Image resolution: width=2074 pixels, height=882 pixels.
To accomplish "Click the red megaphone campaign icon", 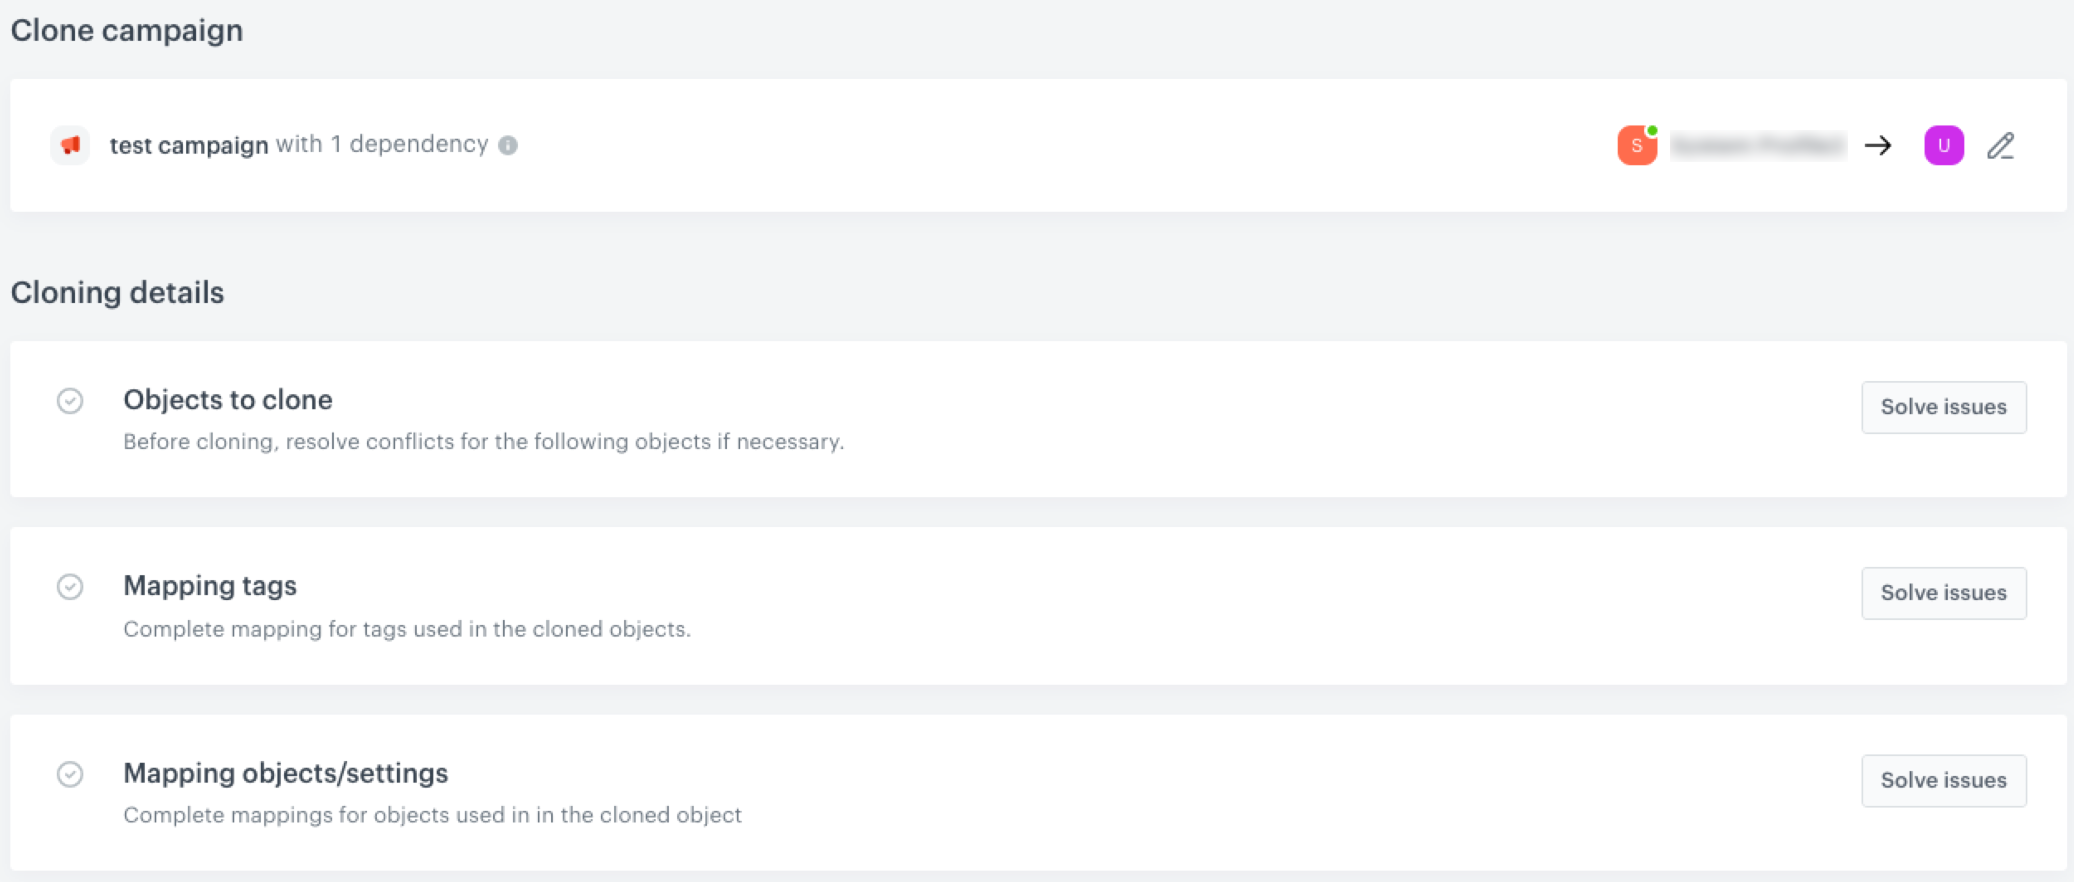I will click(x=70, y=145).
